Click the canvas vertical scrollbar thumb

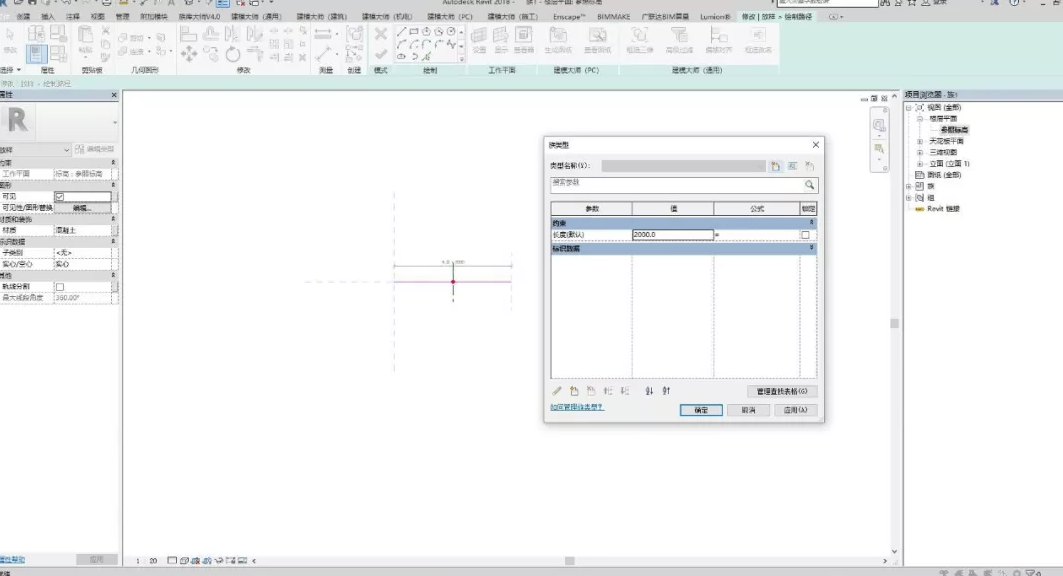[894, 323]
